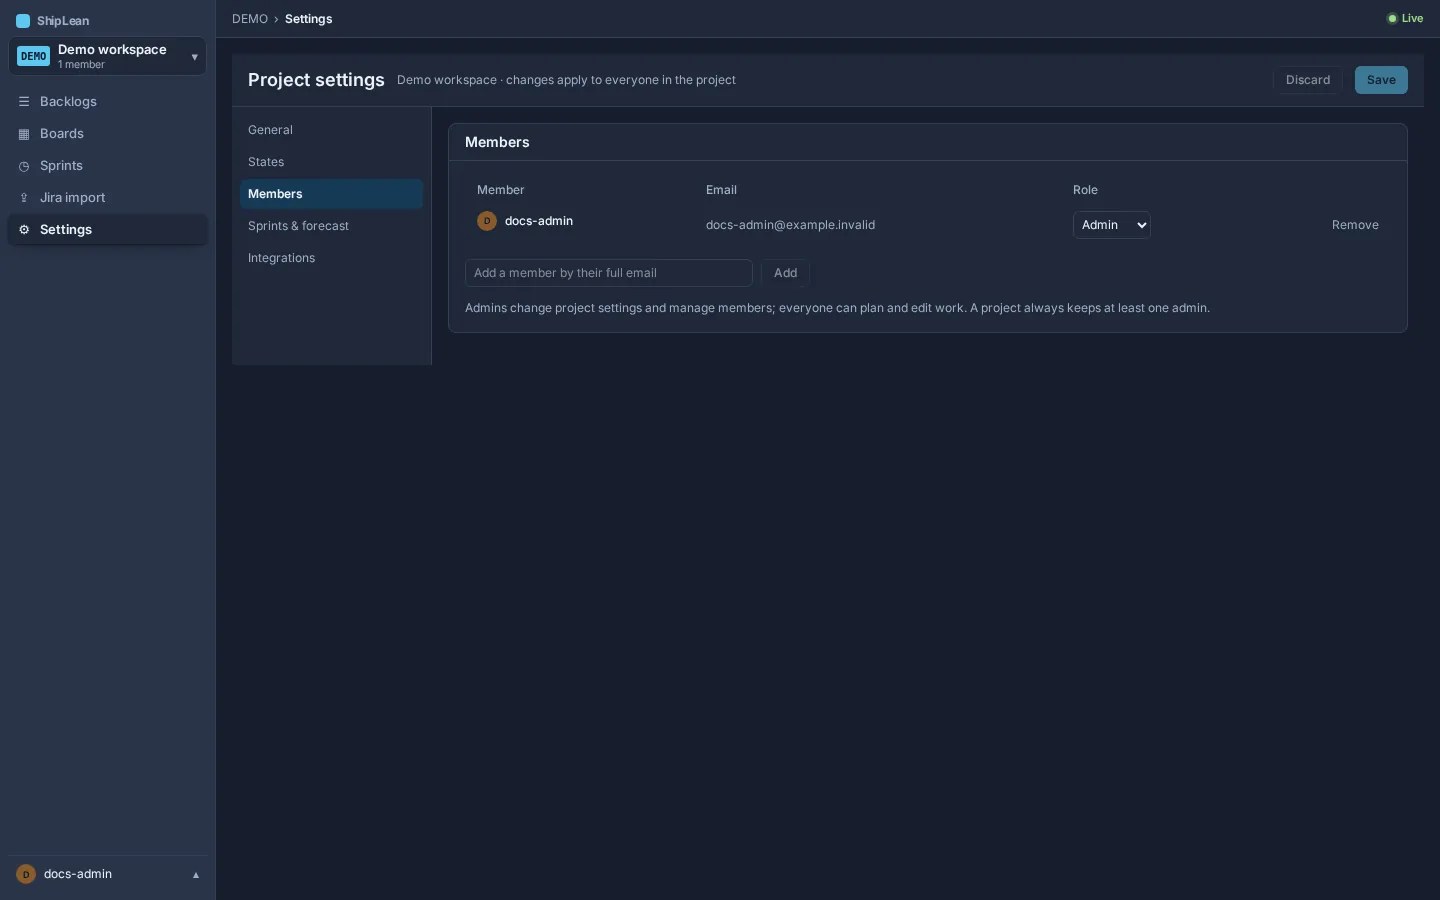
Task: Click the Discard button
Action: tap(1308, 80)
